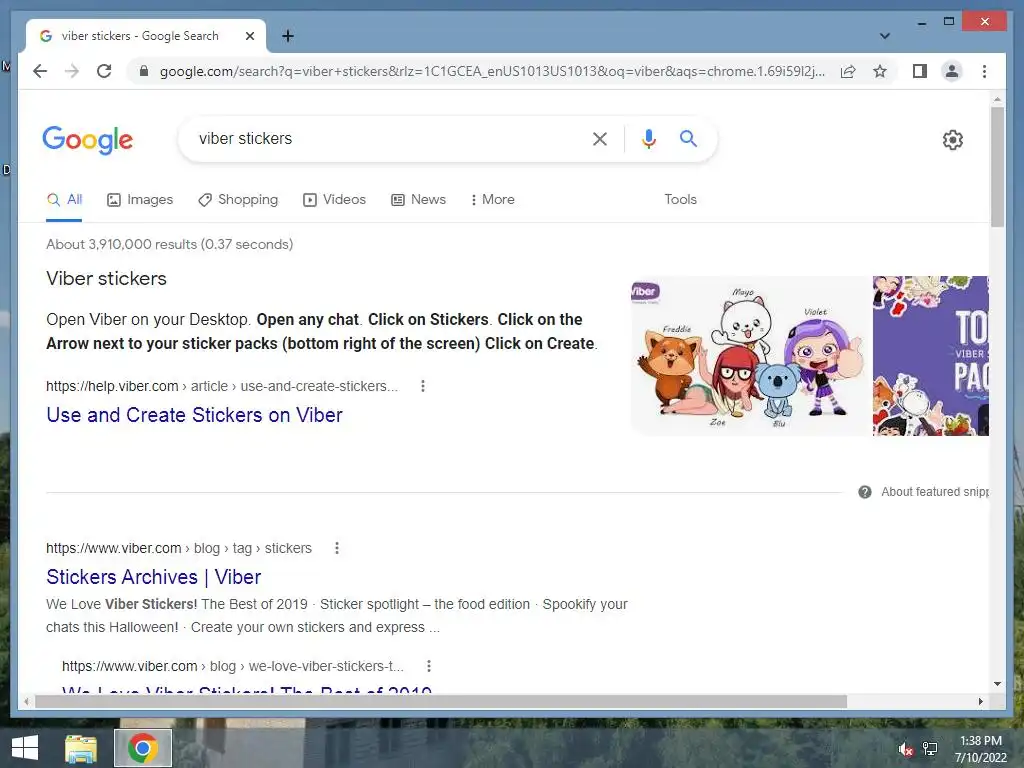Open the network tray icon
This screenshot has width=1024, height=768.
929,749
